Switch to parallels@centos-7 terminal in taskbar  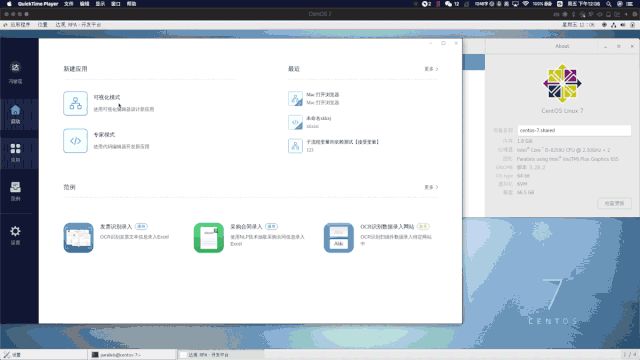[x=132, y=355]
